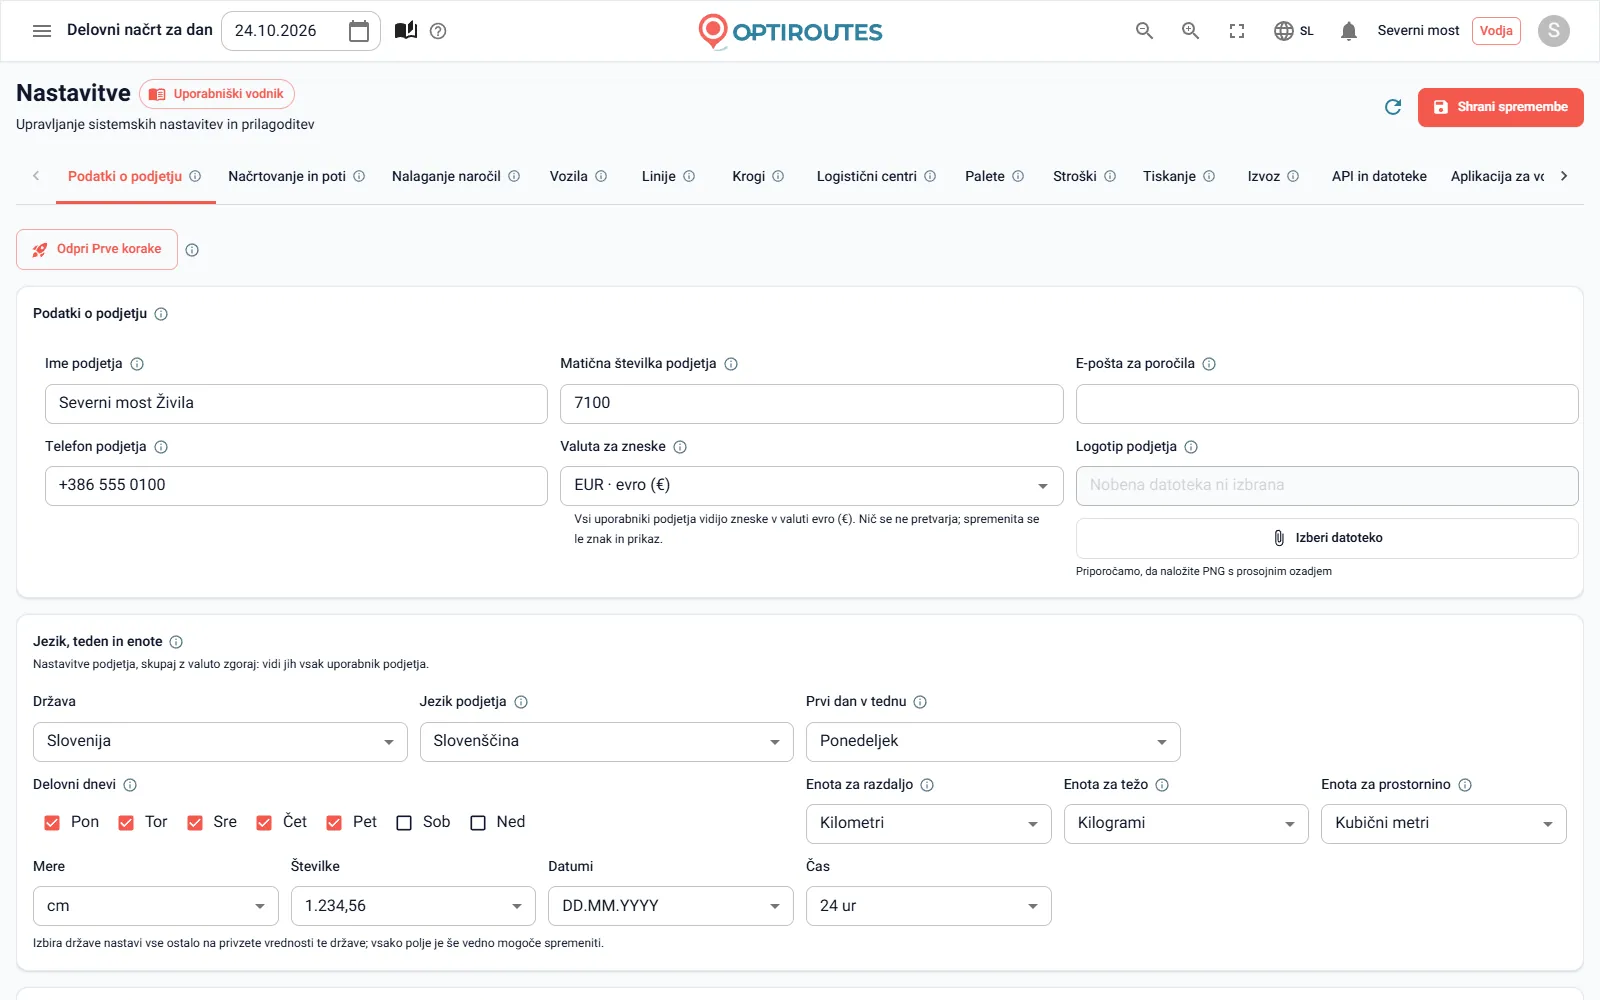
Task: Open the SL language globe selector
Action: coord(1294,31)
